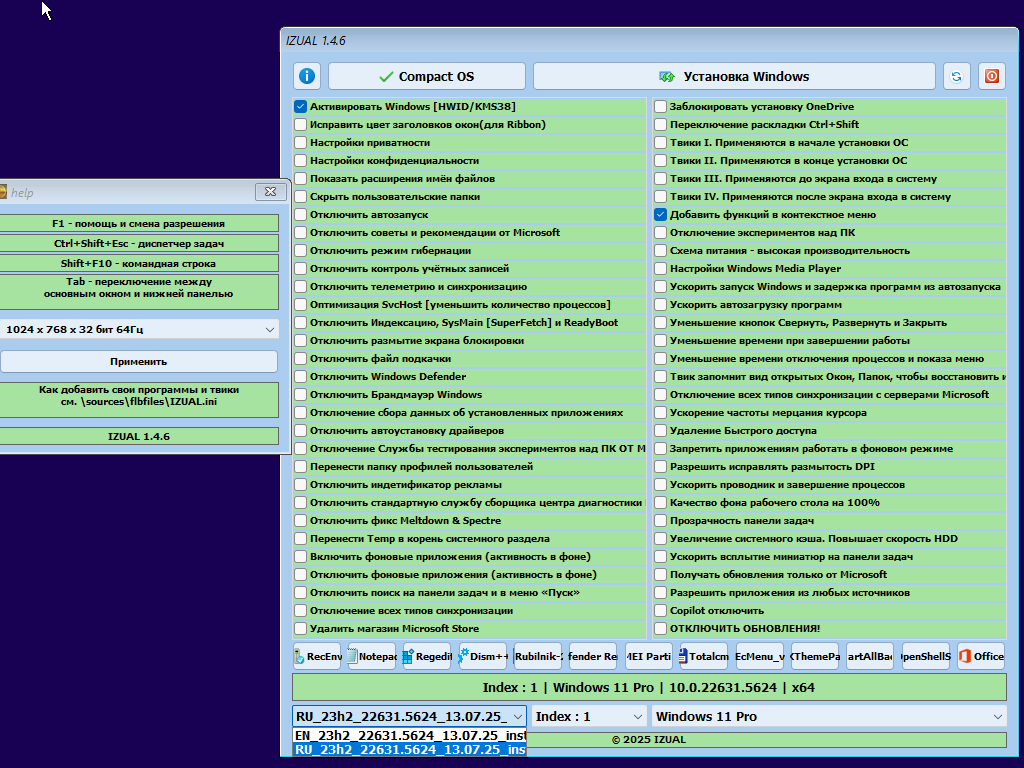Check Заблокировать установку OneDrive
This screenshot has height=768, width=1024.
(660, 106)
